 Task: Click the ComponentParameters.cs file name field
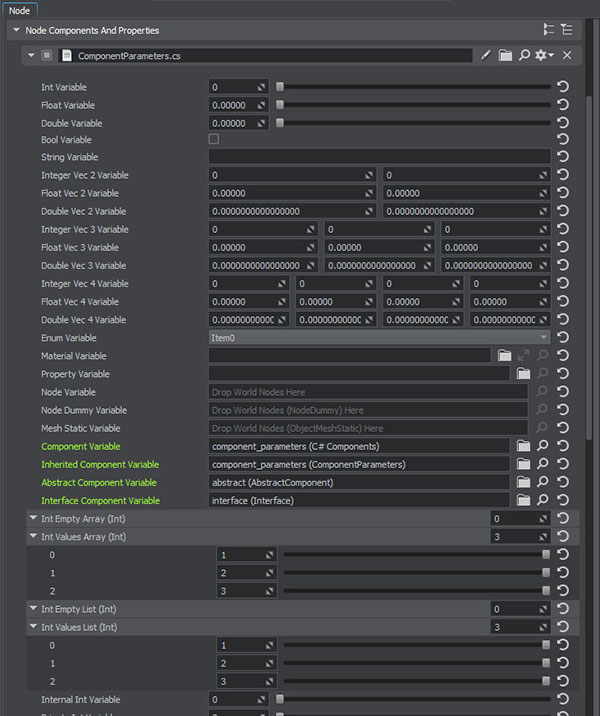coord(265,55)
